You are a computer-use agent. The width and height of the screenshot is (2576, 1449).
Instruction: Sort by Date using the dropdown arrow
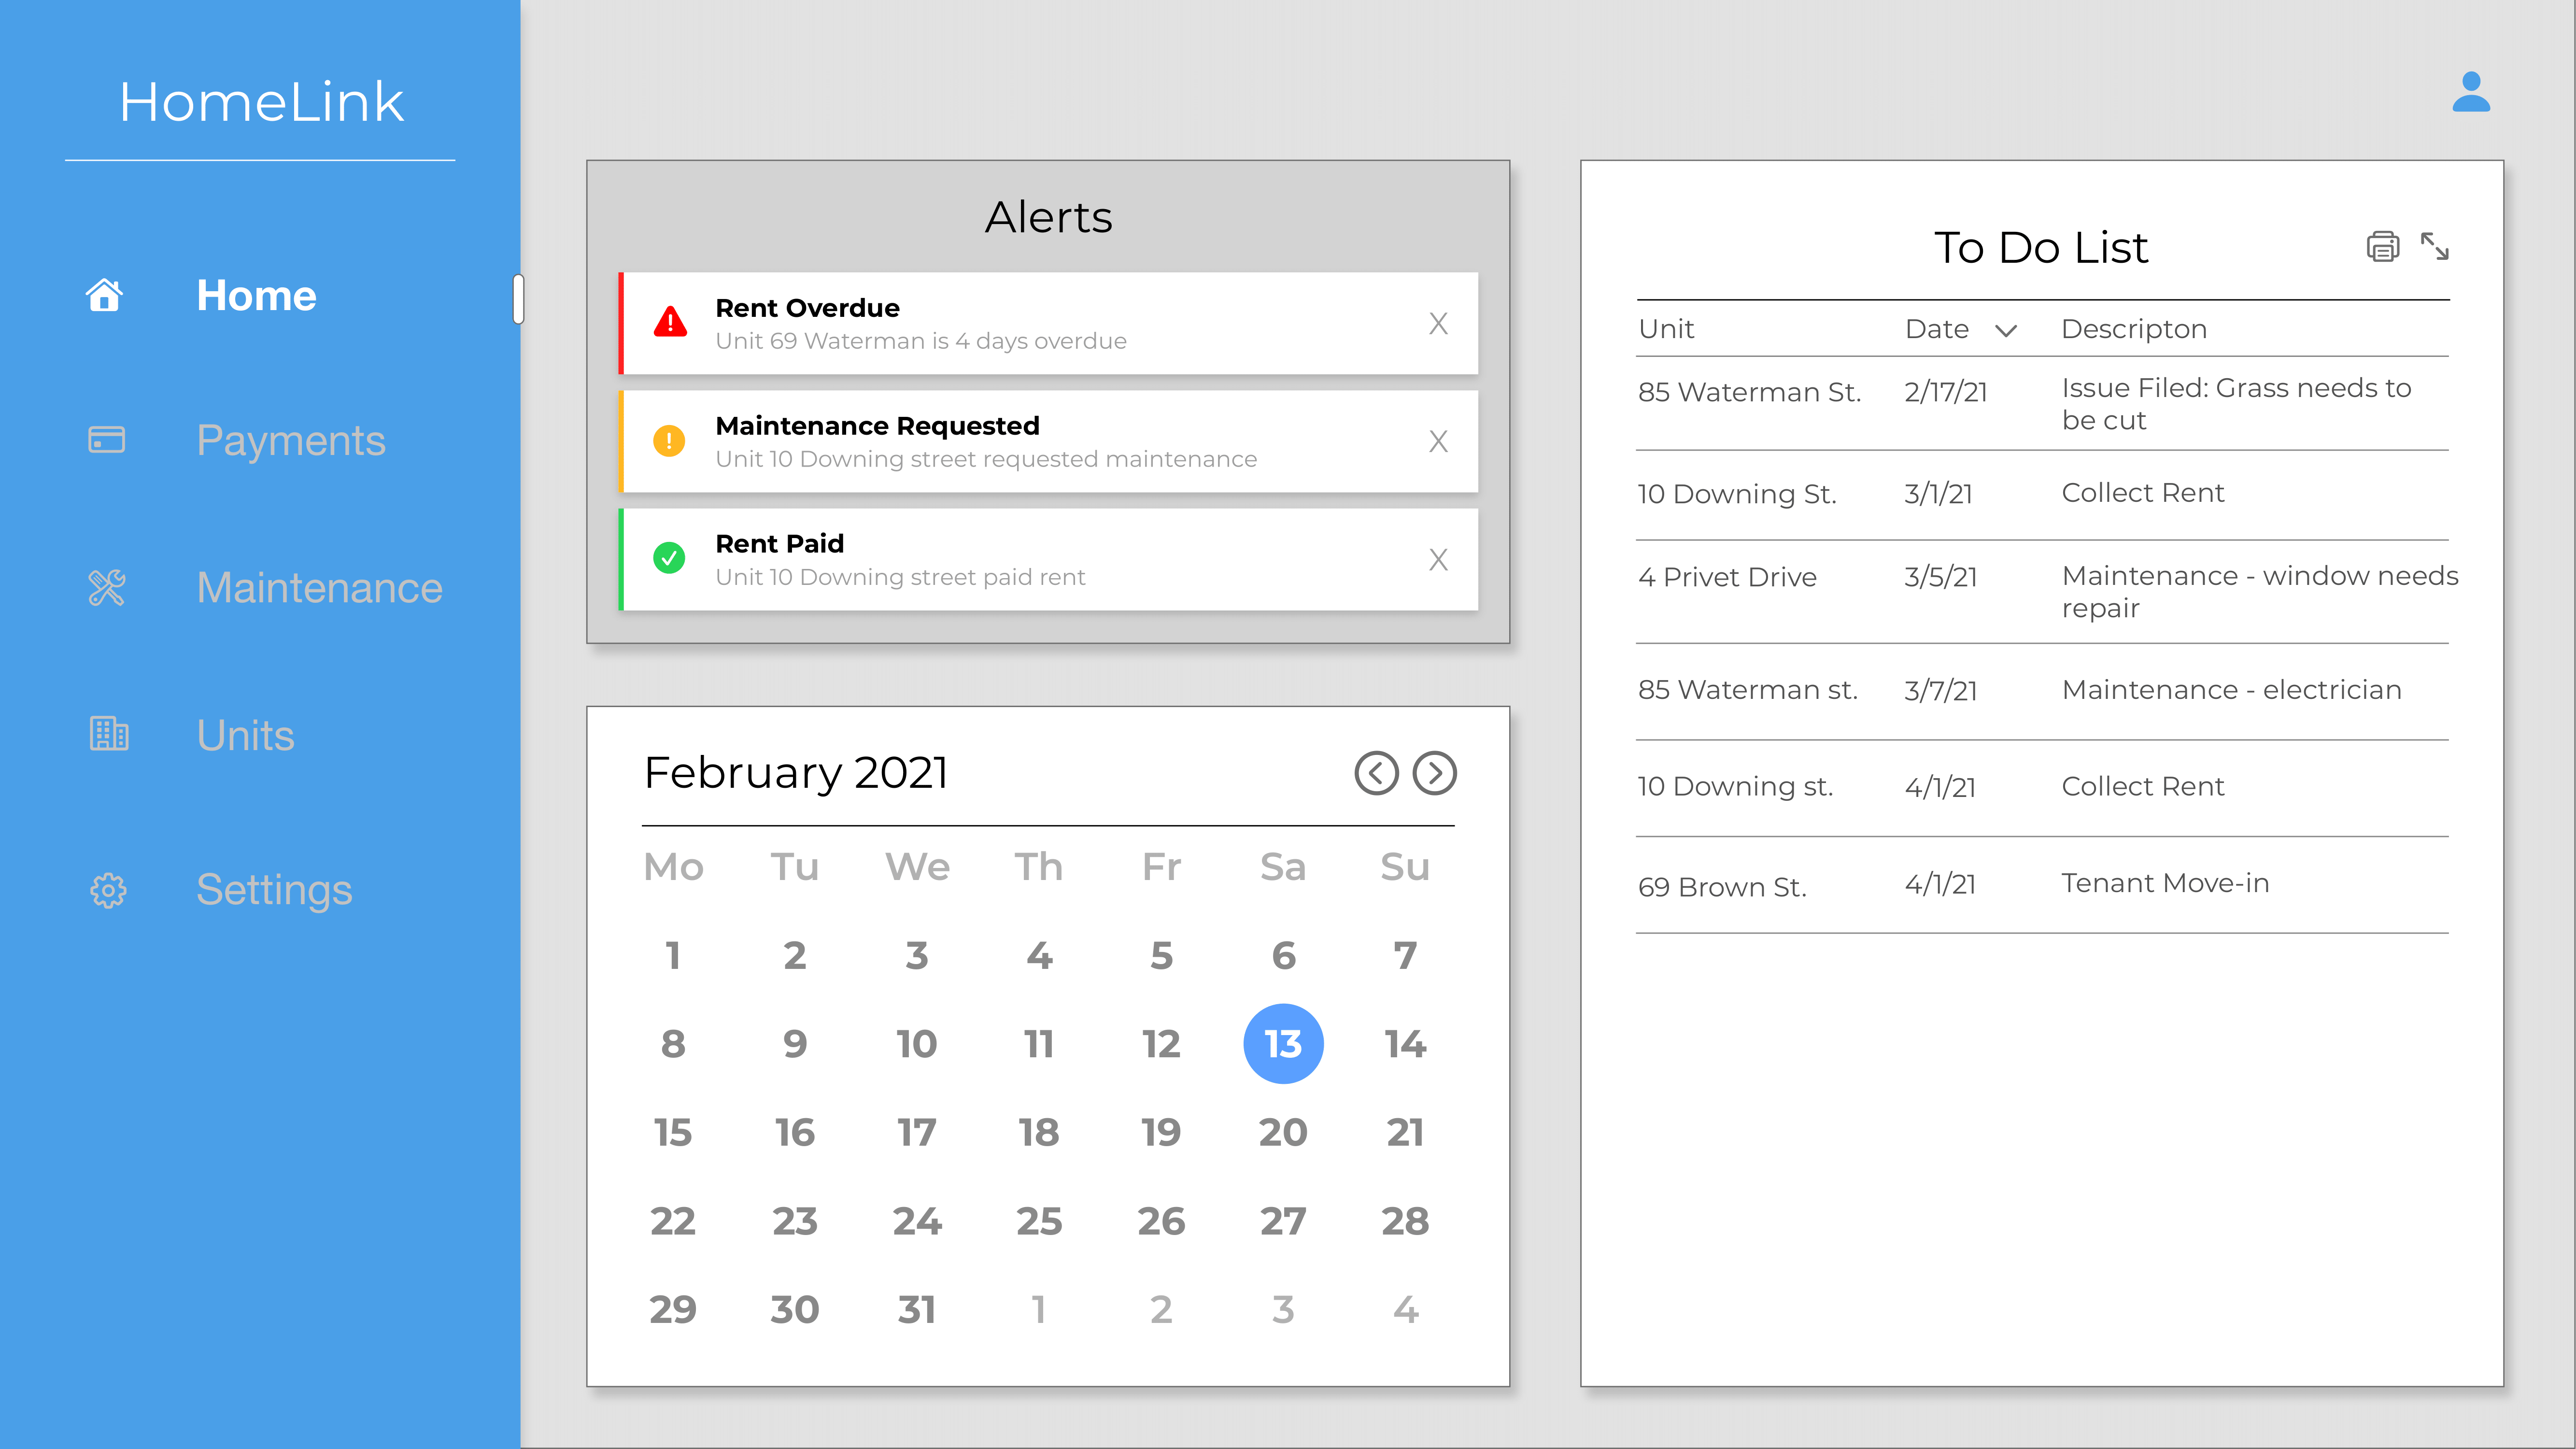(x=2005, y=331)
